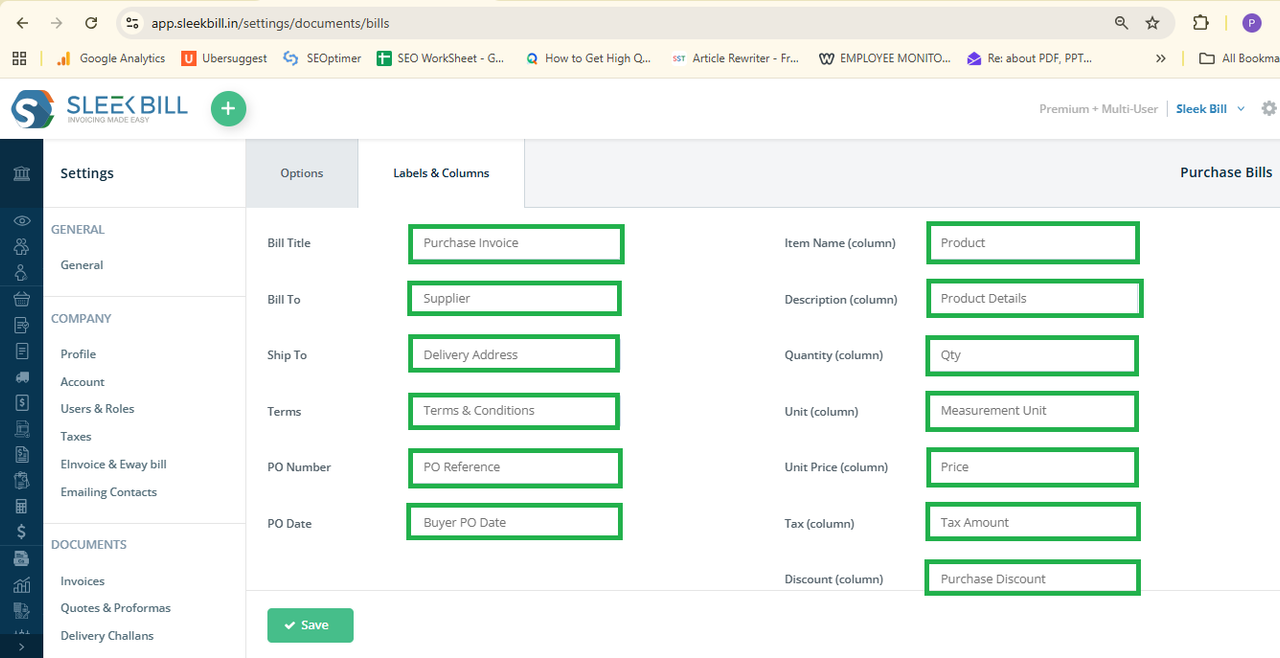The width and height of the screenshot is (1280, 658).
Task: Open browser Extensions puzzle icon
Action: 1201,22
